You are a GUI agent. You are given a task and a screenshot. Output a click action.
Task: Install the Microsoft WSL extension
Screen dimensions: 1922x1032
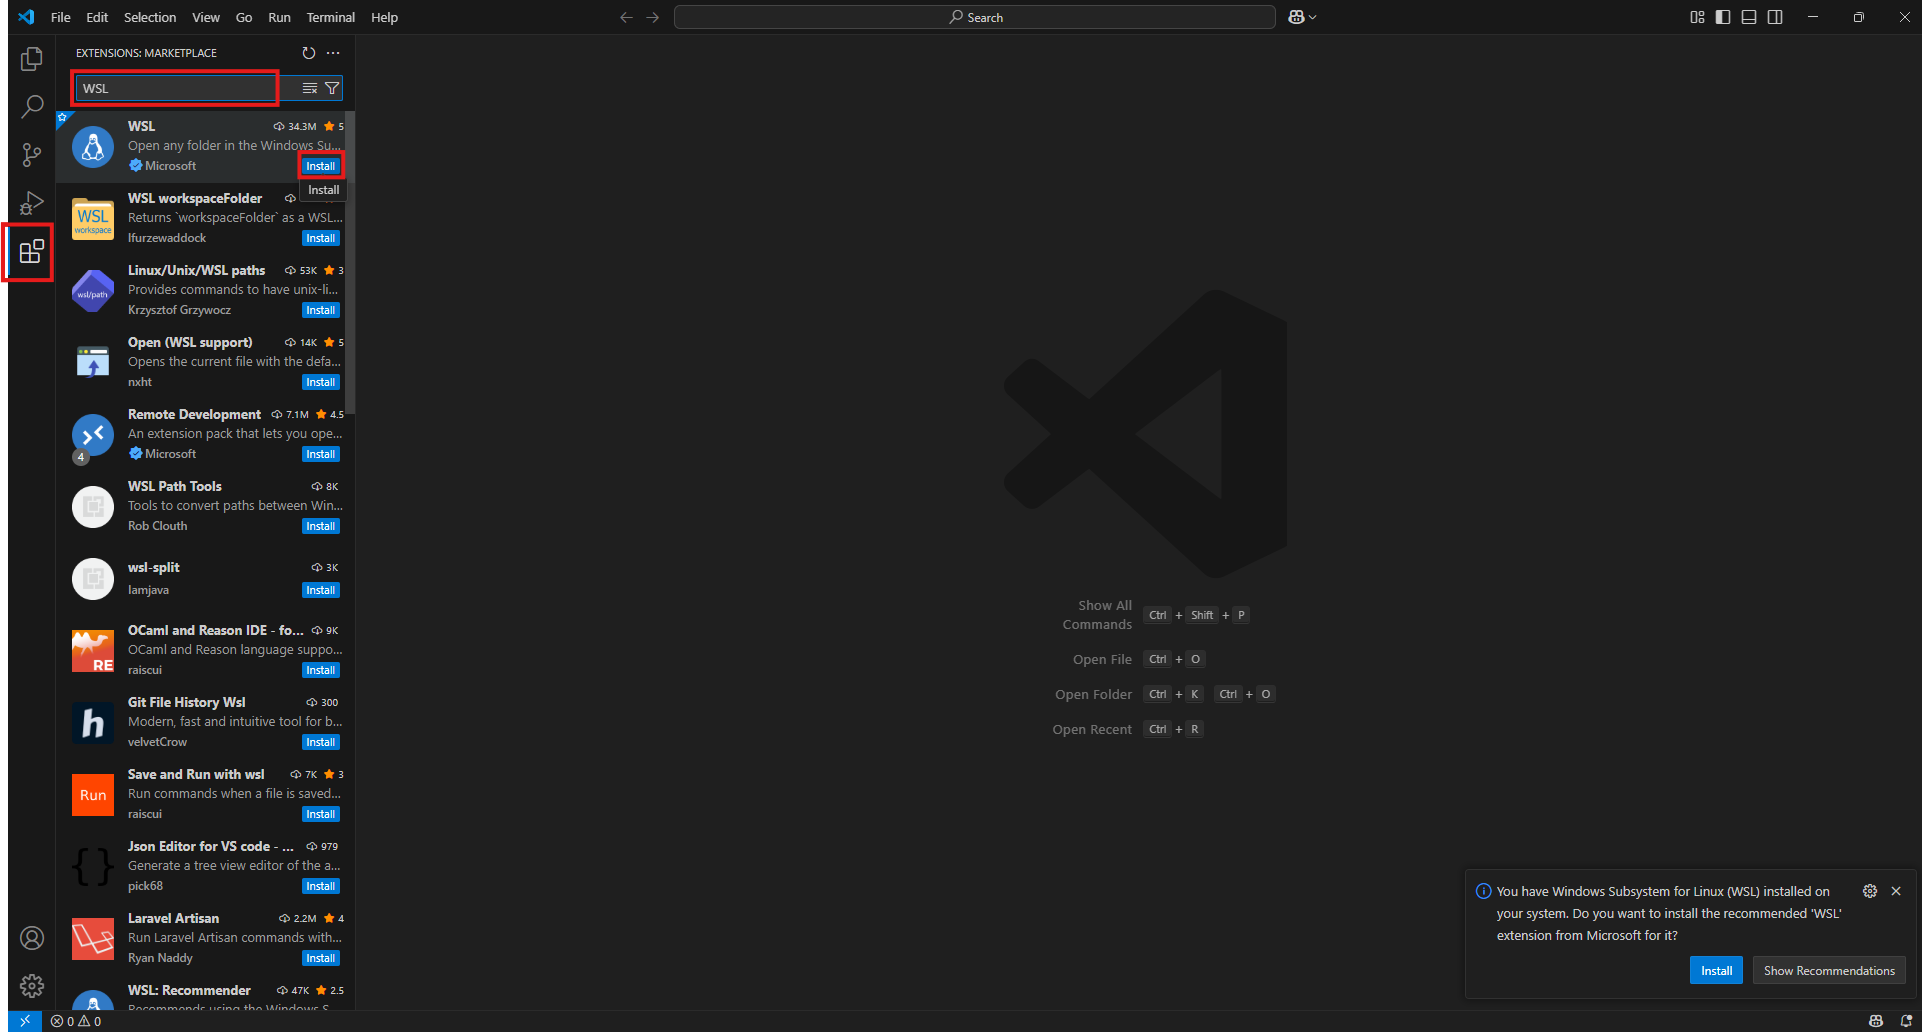321,165
